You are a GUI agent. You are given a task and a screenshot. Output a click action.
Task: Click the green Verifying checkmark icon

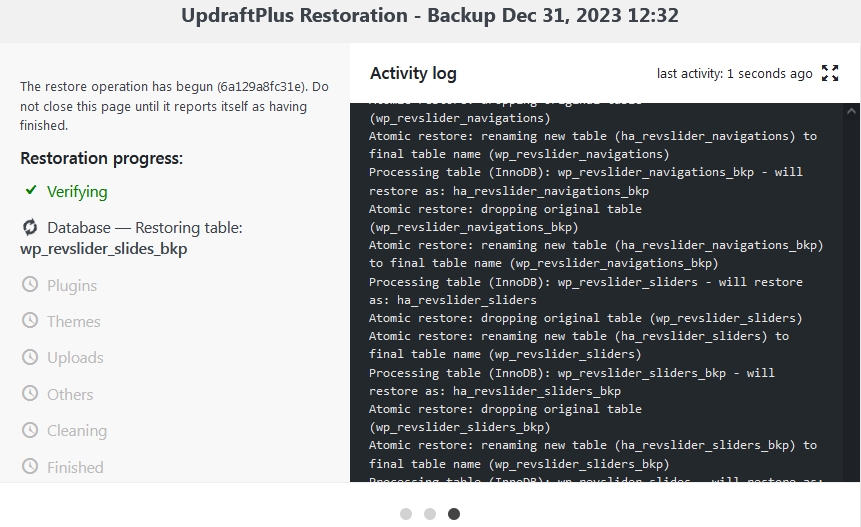click(x=31, y=190)
